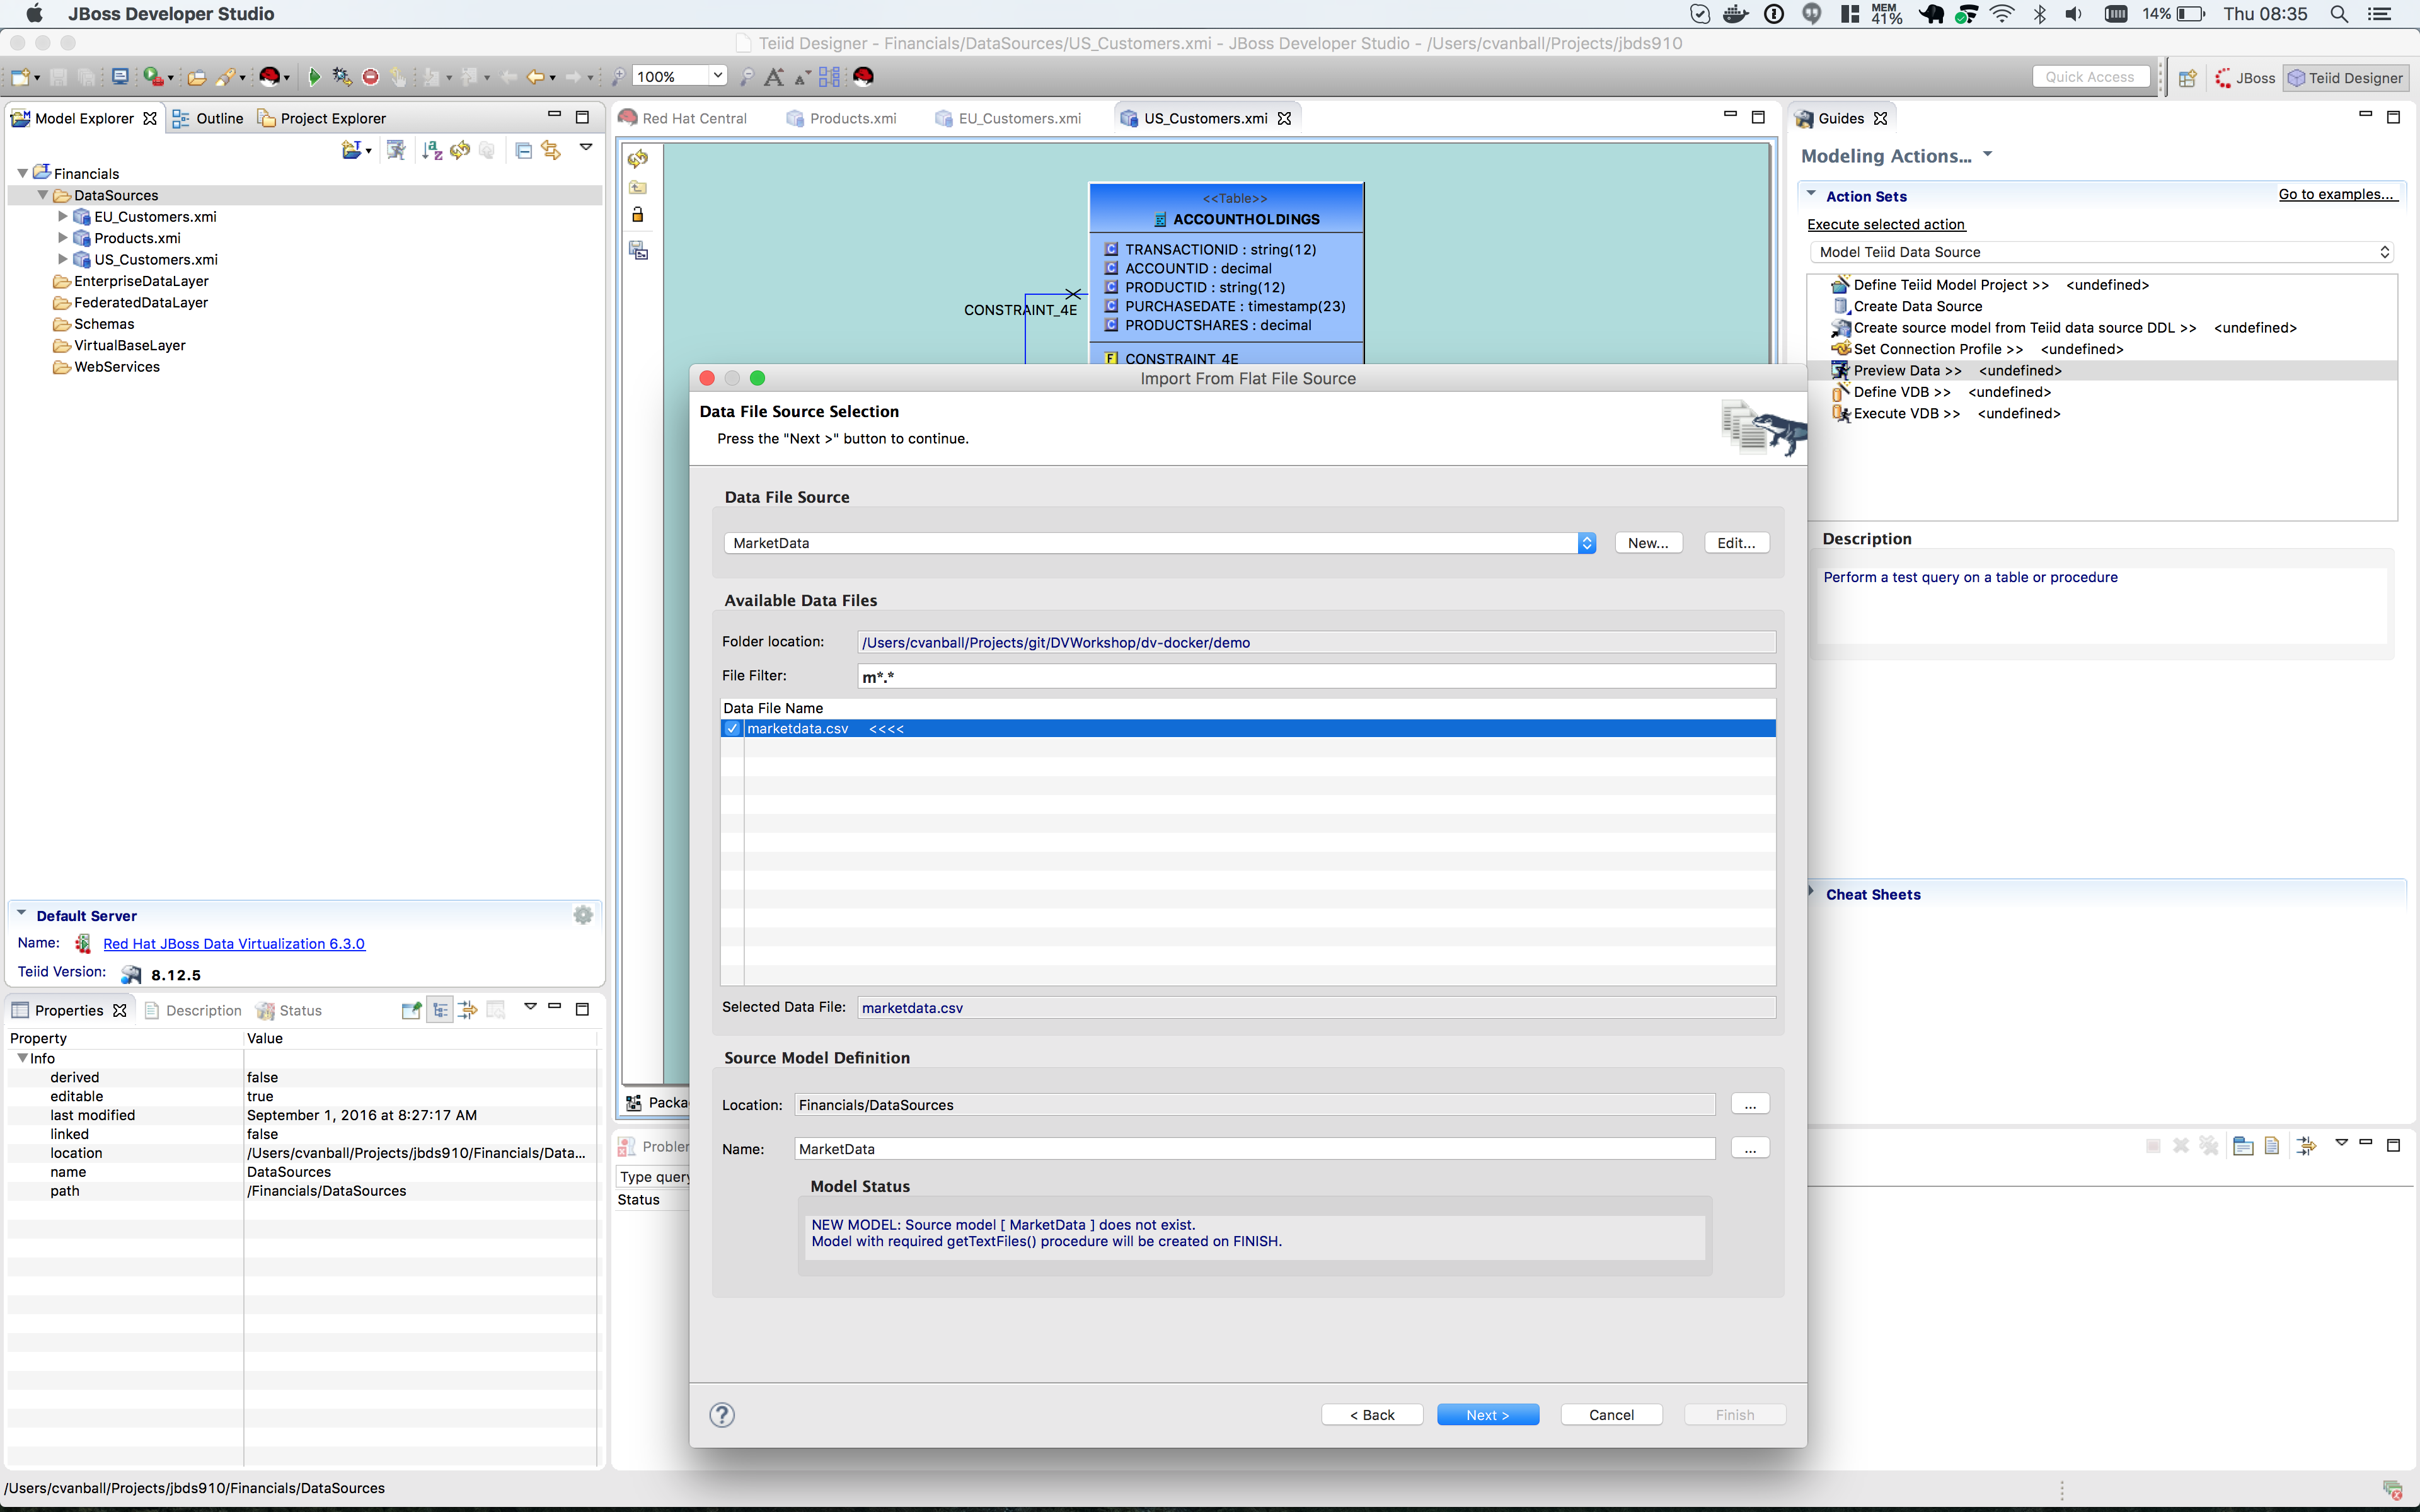
Task: Sort Model Explorer entries alphabetically
Action: (x=431, y=150)
